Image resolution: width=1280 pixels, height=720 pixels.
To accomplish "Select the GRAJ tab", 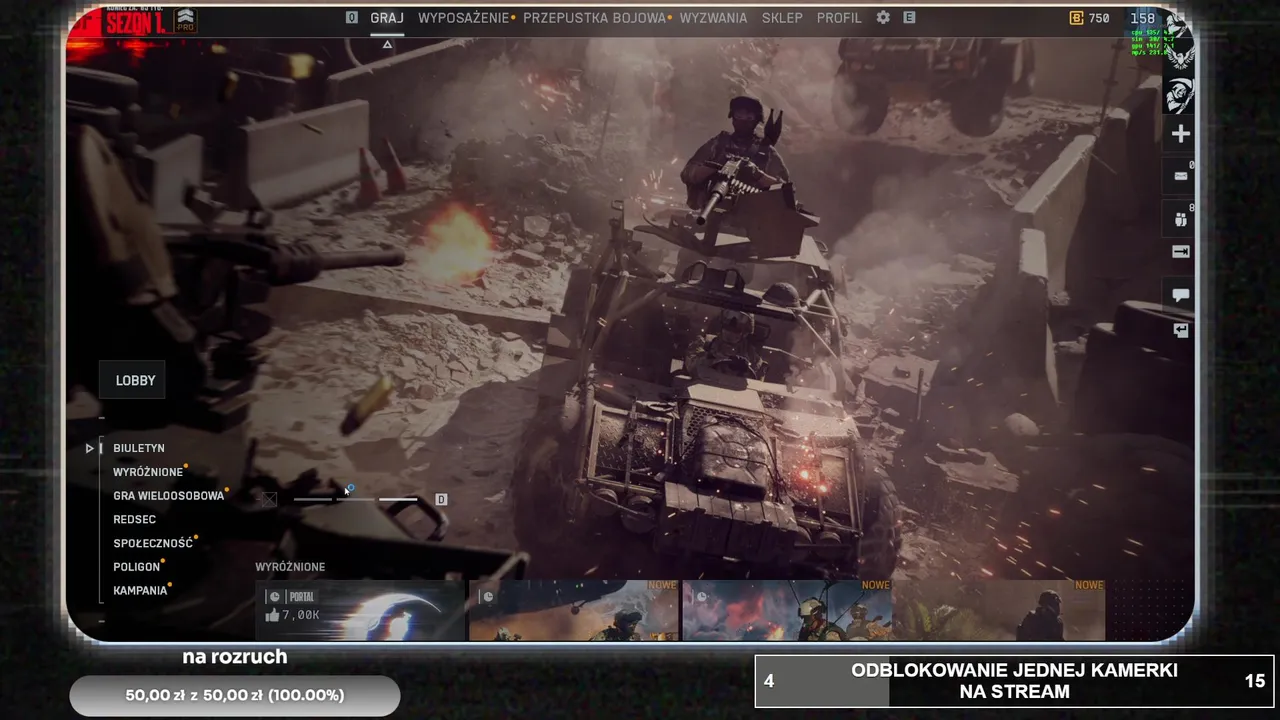I will [x=387, y=18].
